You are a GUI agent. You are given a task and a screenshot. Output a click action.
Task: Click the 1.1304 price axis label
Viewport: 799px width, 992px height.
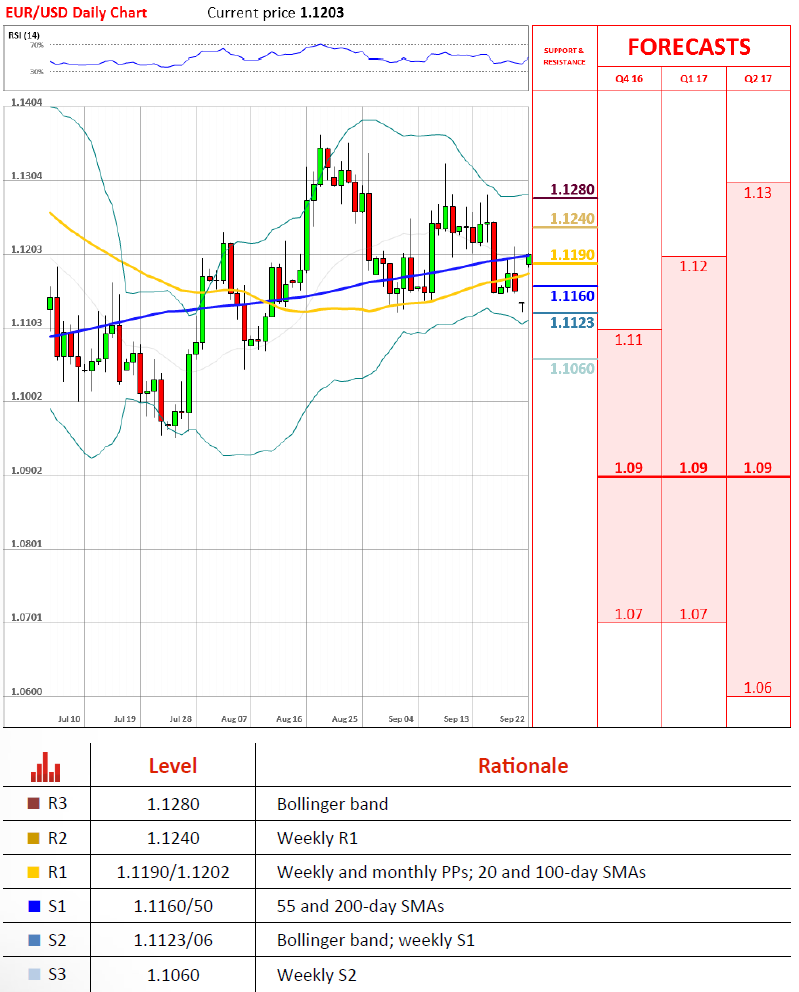pyautogui.click(x=27, y=176)
